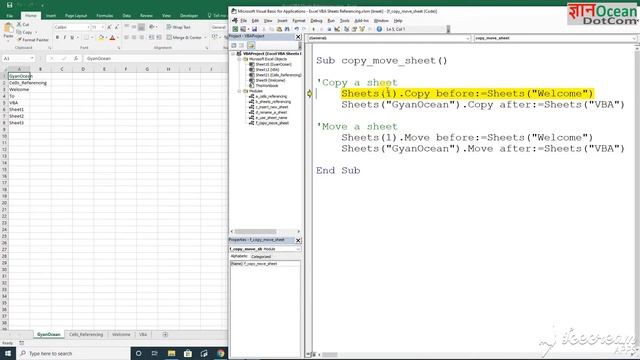Click the Underline button in Excel ribbon
Screen dimensions: 640x360
coord(72,38)
